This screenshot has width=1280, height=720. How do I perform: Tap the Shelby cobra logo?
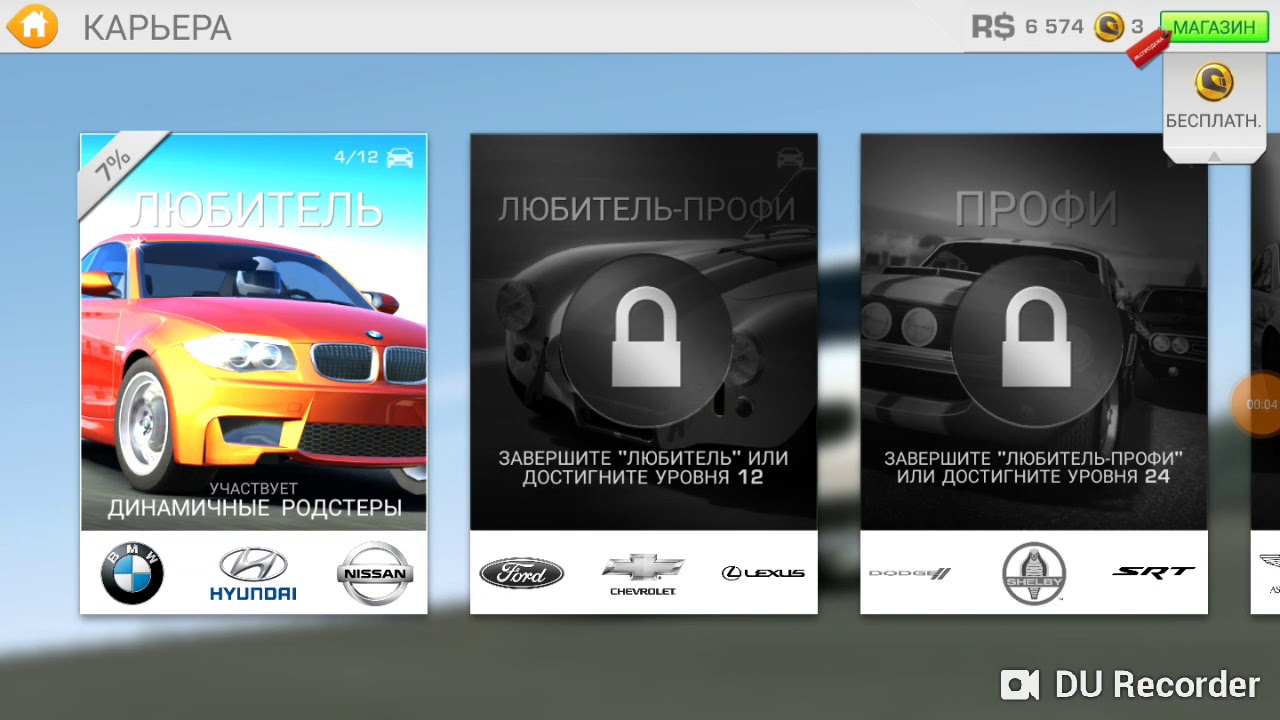(x=1034, y=574)
